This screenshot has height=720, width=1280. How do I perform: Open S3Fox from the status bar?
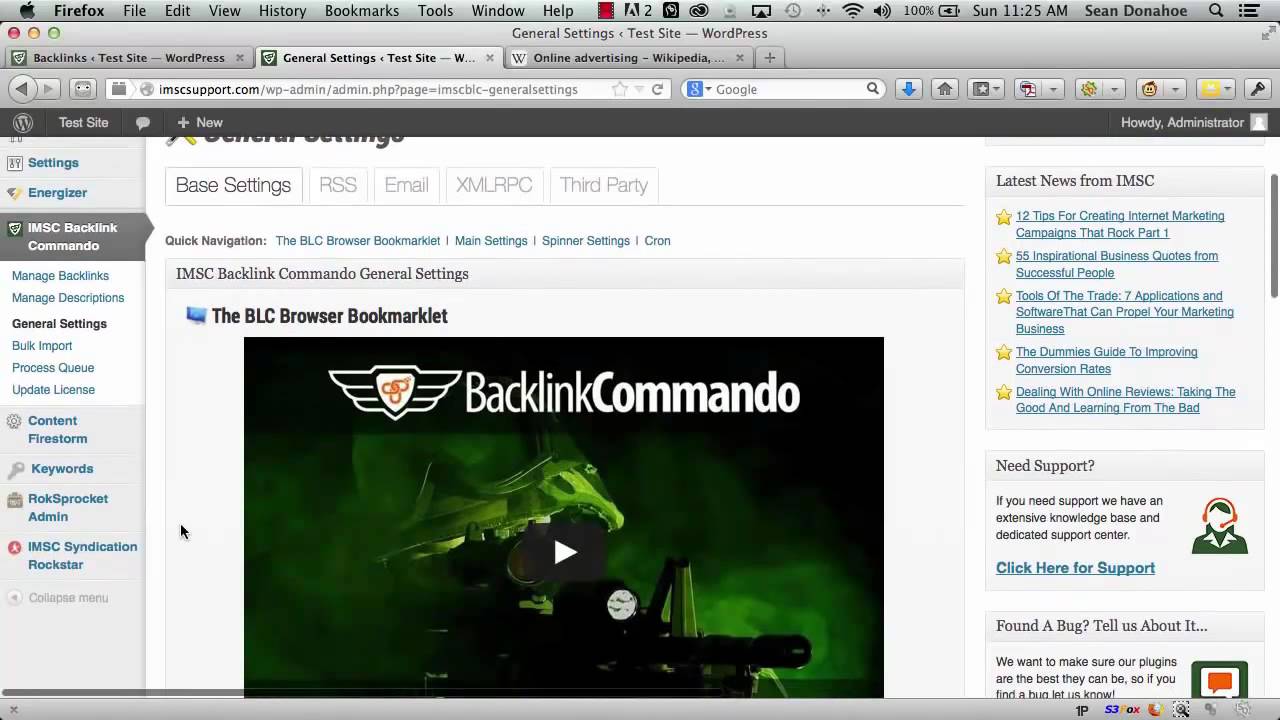(x=1122, y=710)
